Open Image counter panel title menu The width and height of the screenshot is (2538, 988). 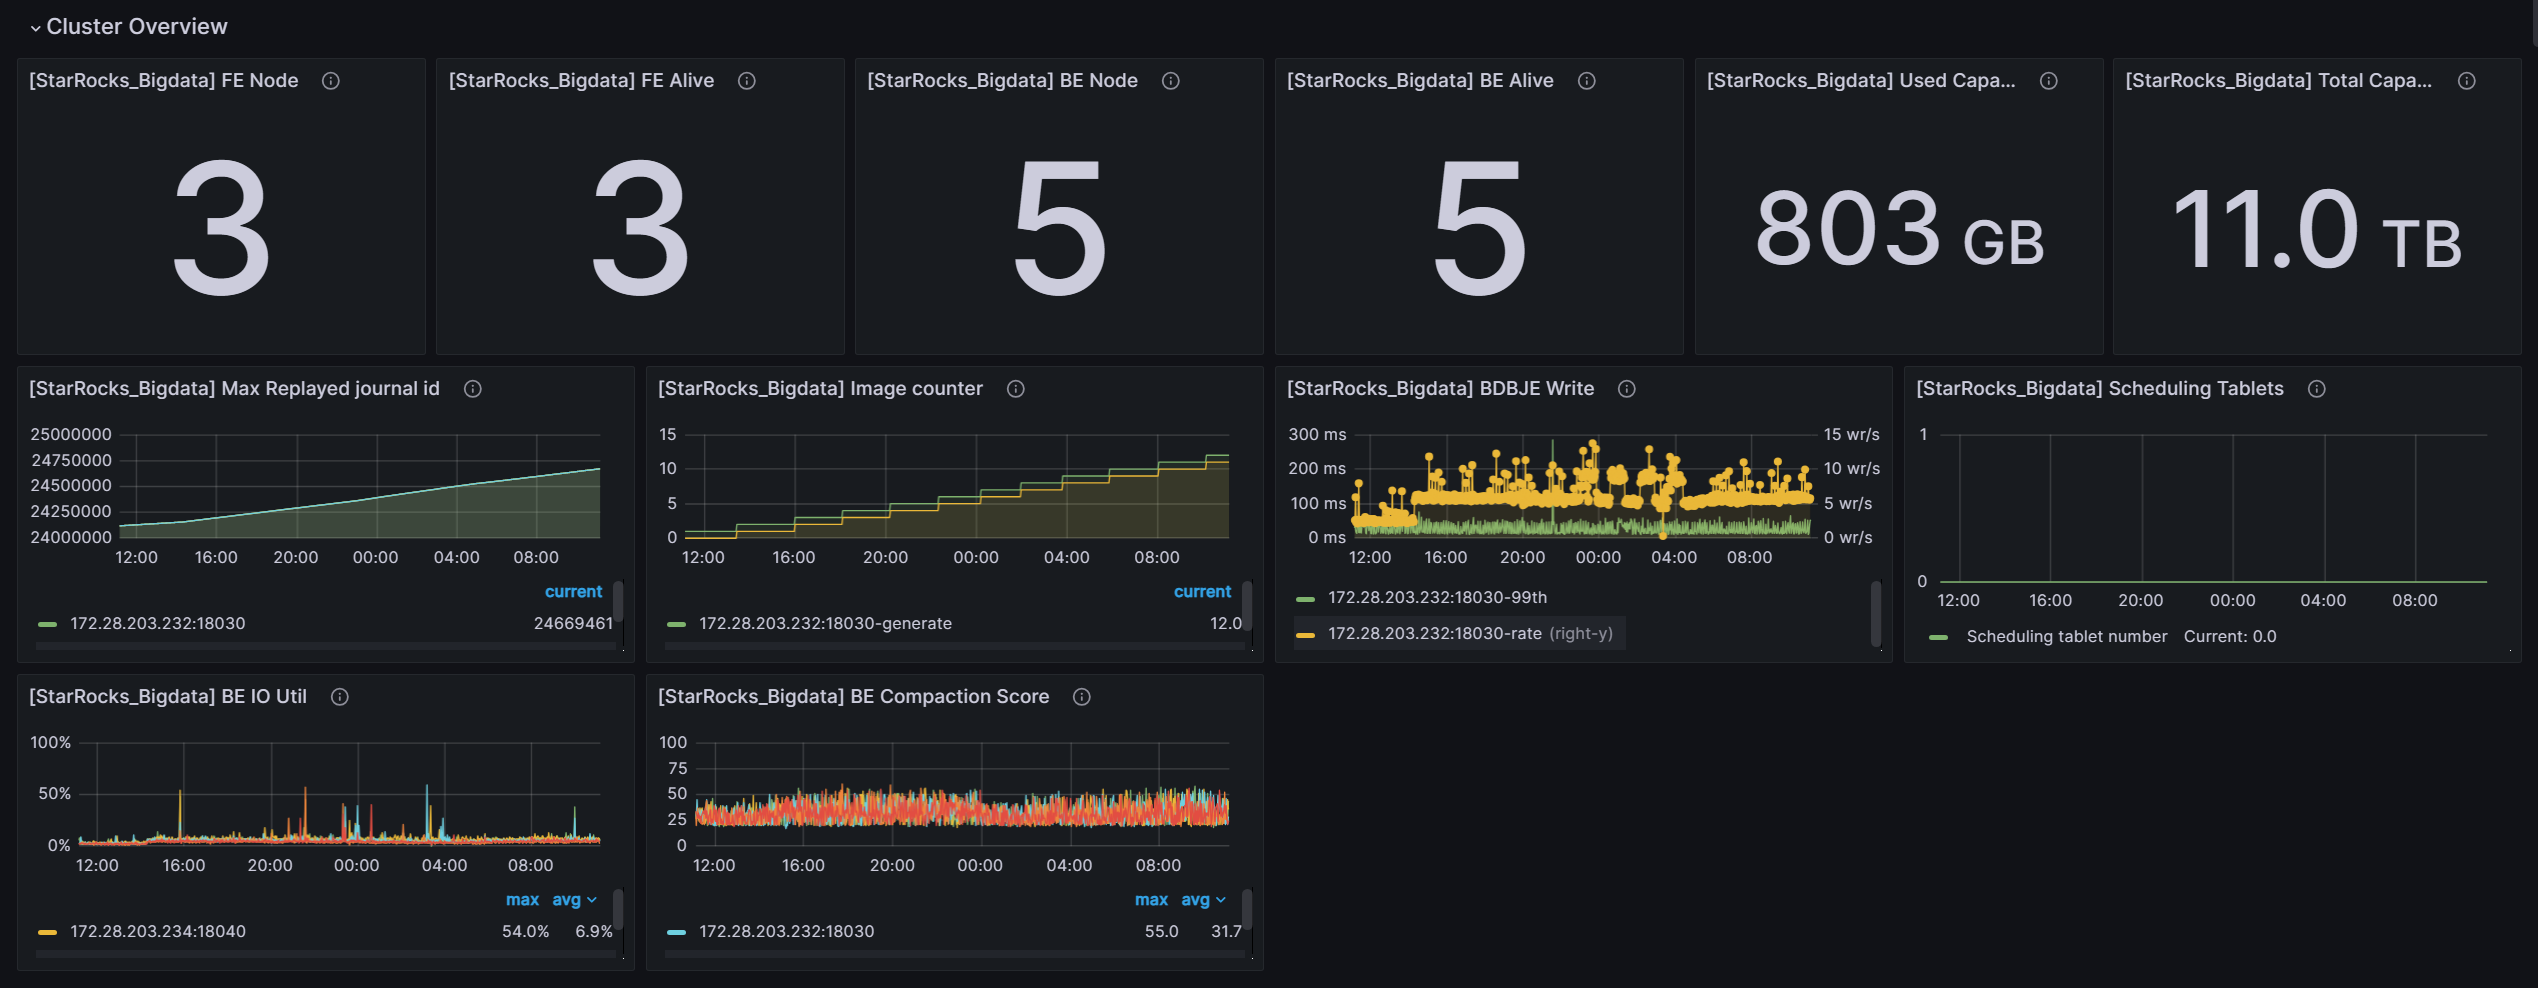pyautogui.click(x=821, y=389)
